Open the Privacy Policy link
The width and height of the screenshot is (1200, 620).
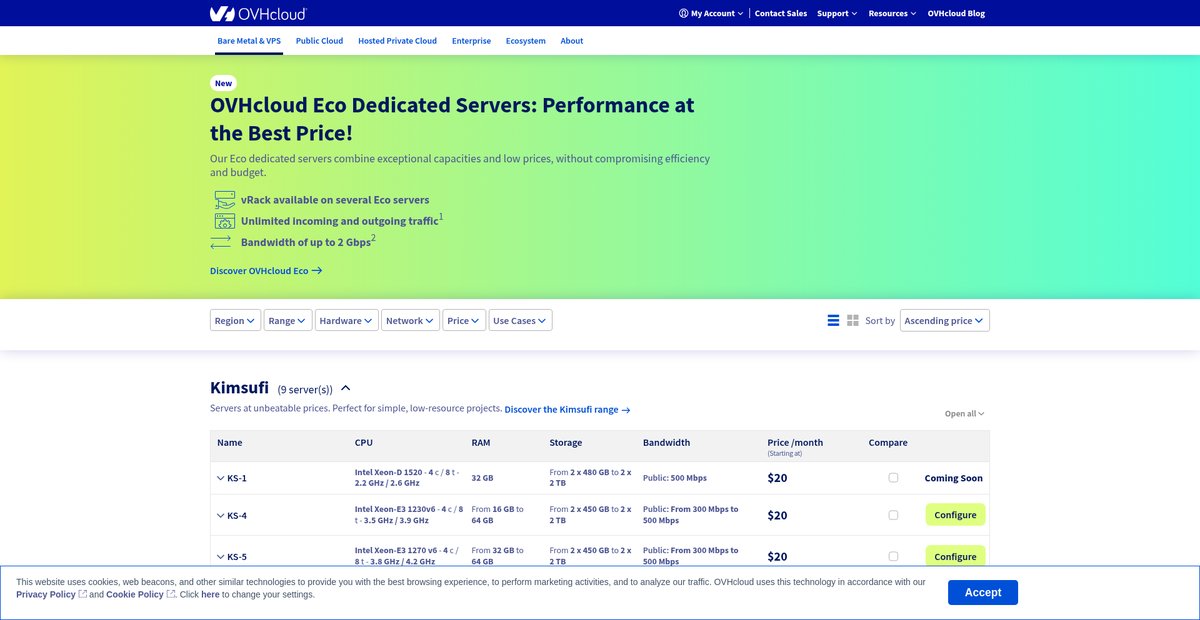pyautogui.click(x=46, y=594)
